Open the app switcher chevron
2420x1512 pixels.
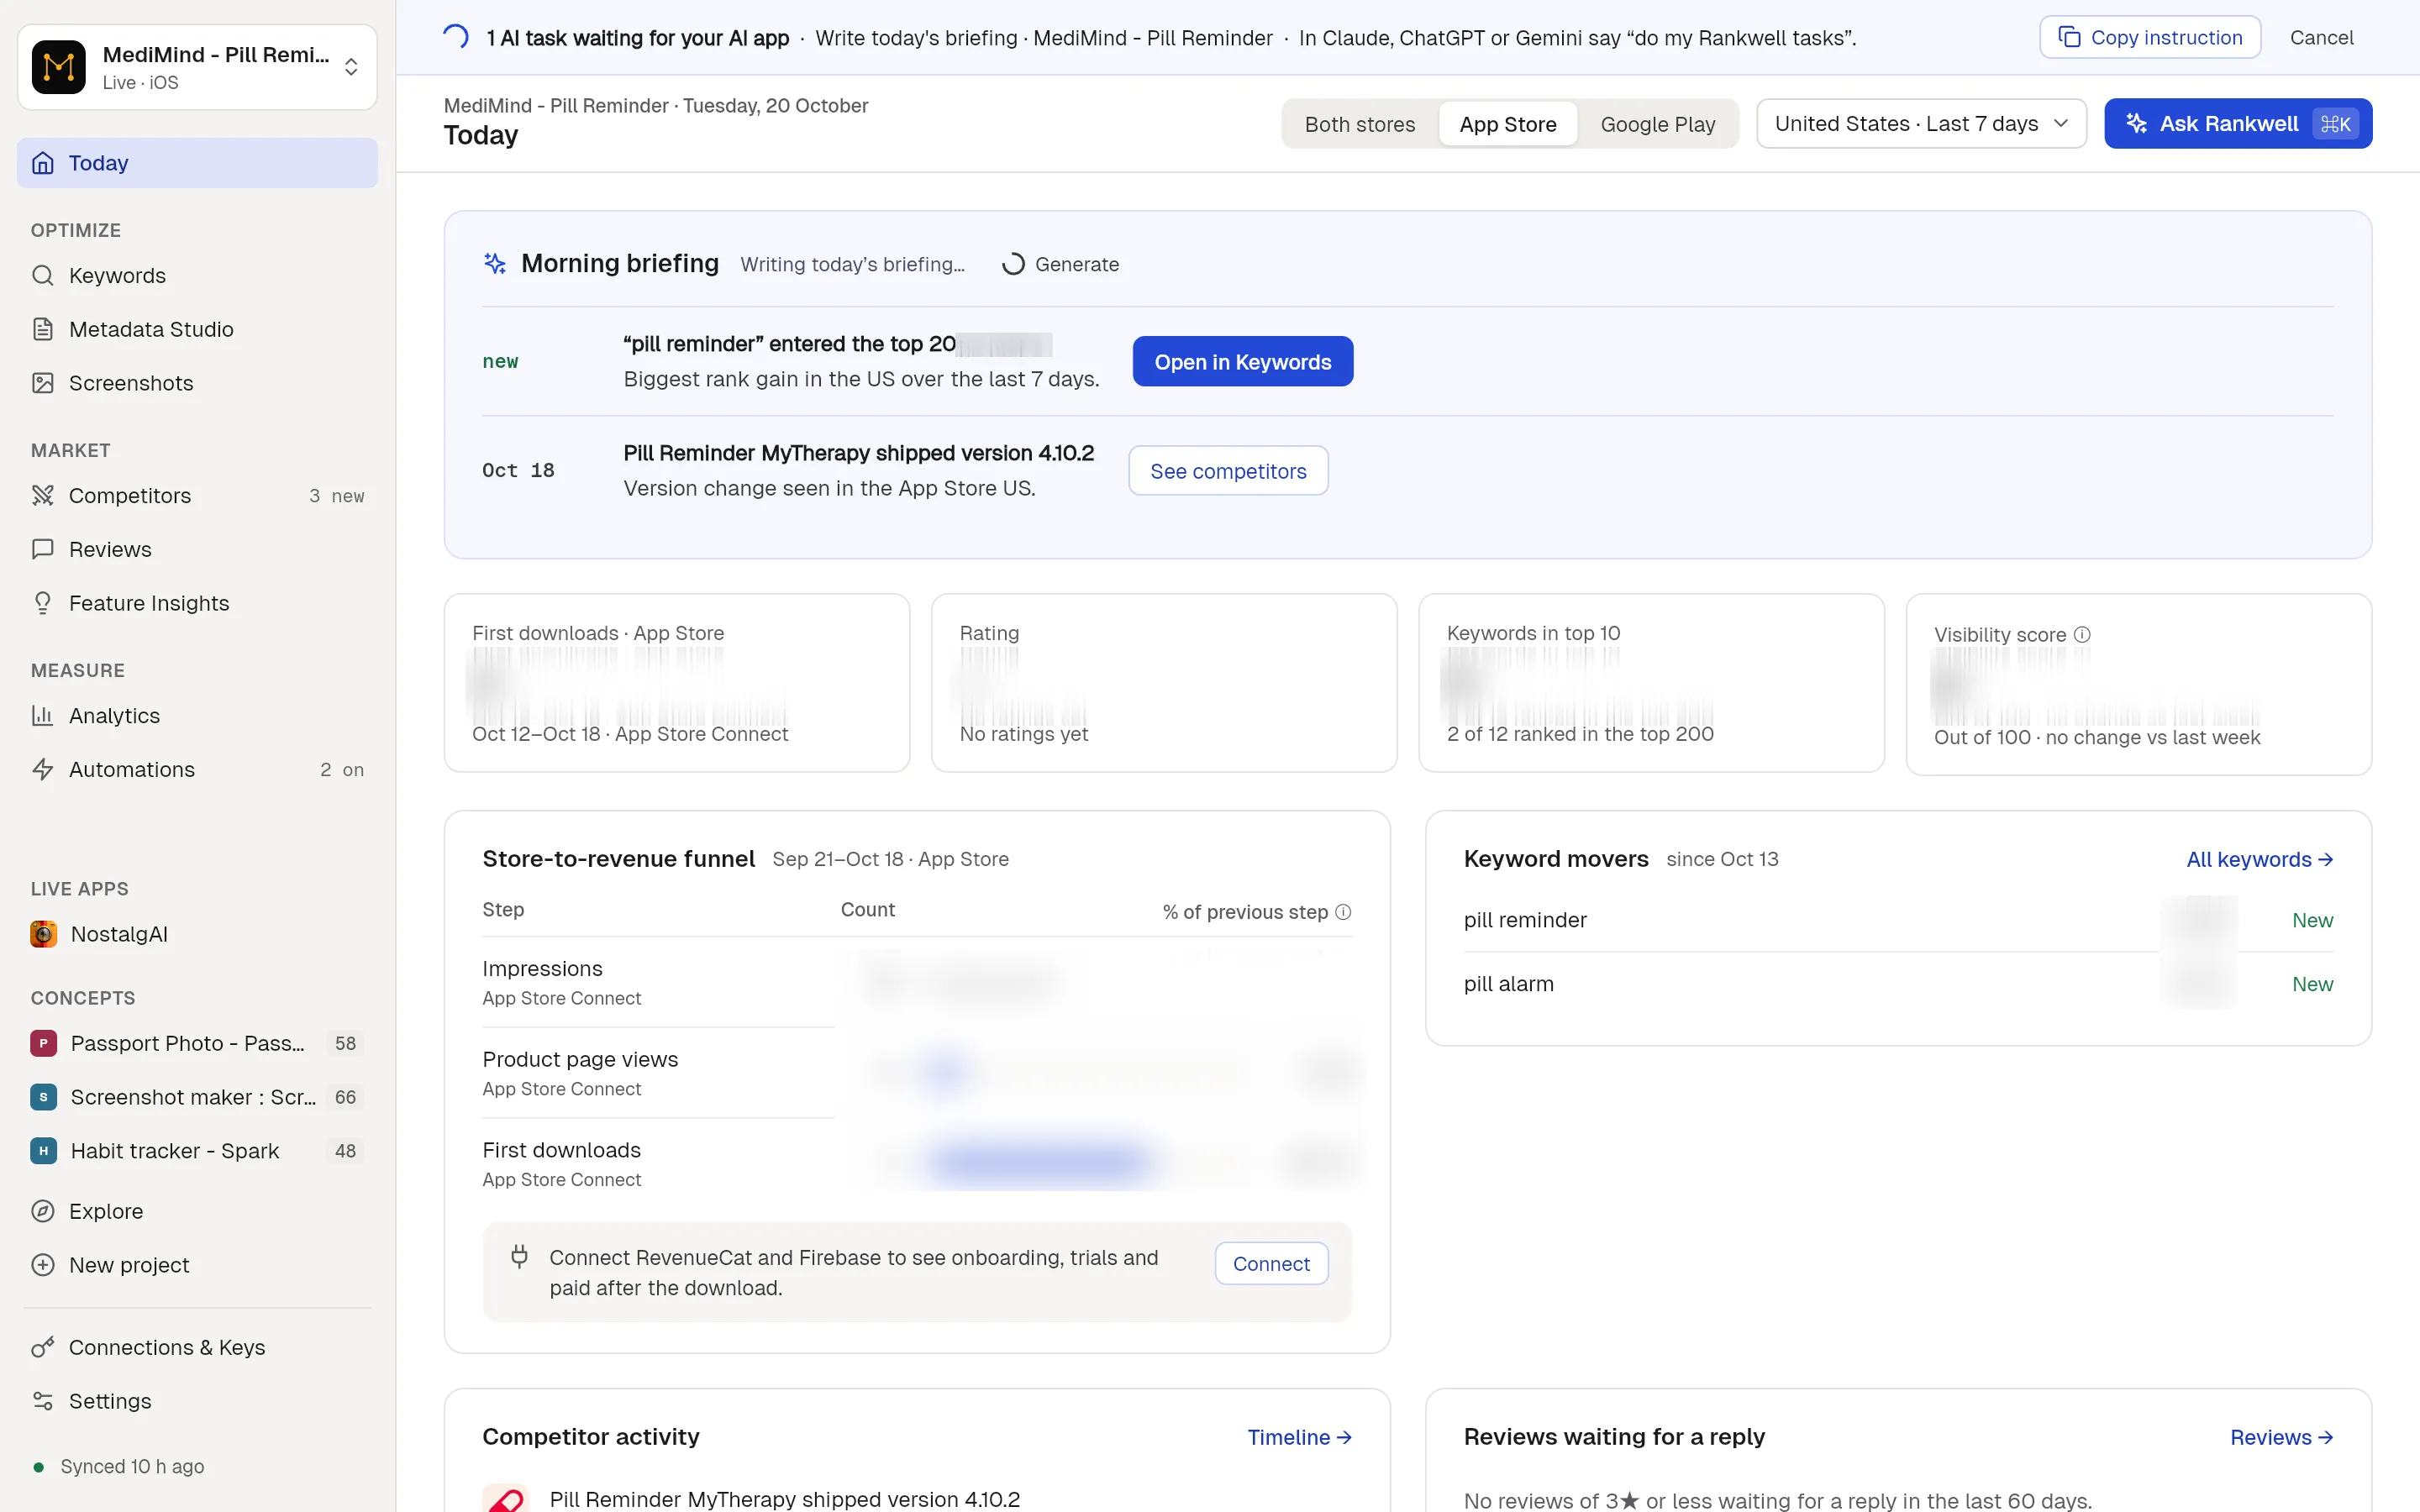pos(351,67)
